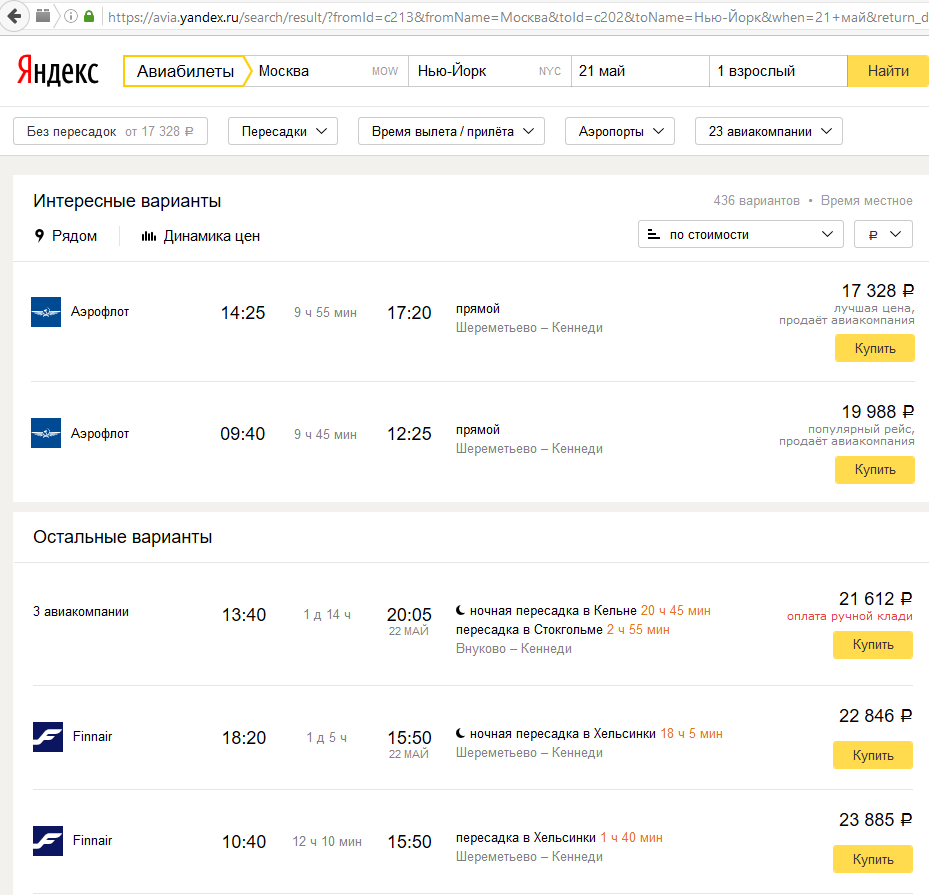The height and width of the screenshot is (895, 929).
Task: Click the green padlock security icon
Action: coord(89,16)
